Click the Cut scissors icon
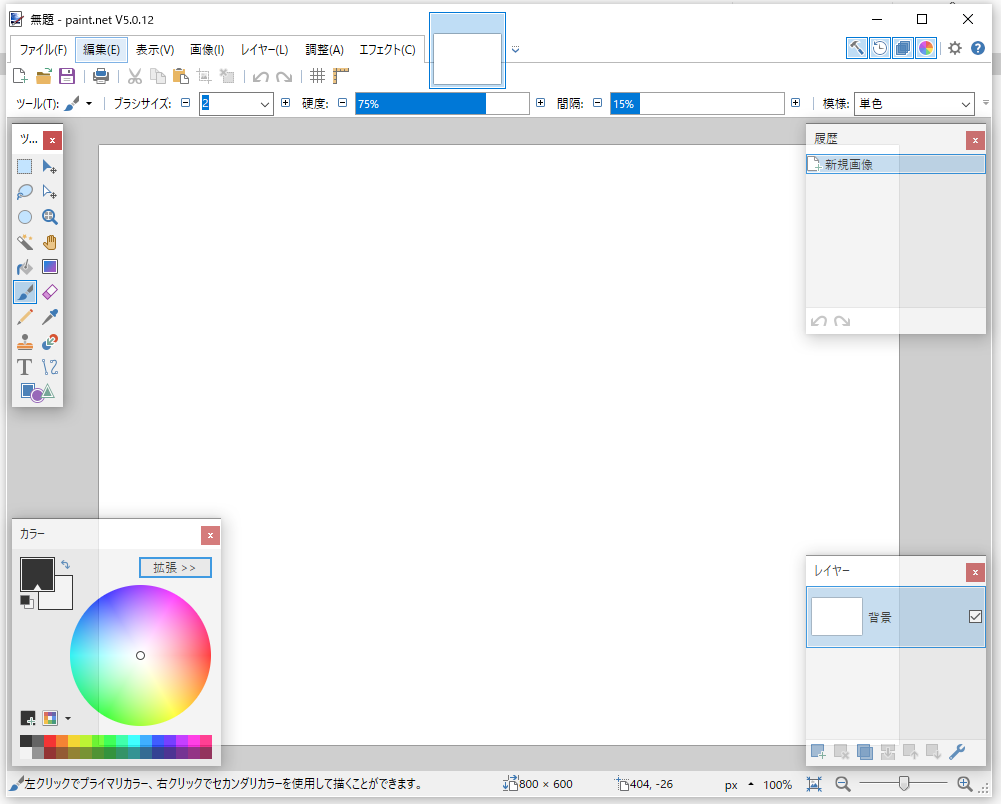 (134, 76)
